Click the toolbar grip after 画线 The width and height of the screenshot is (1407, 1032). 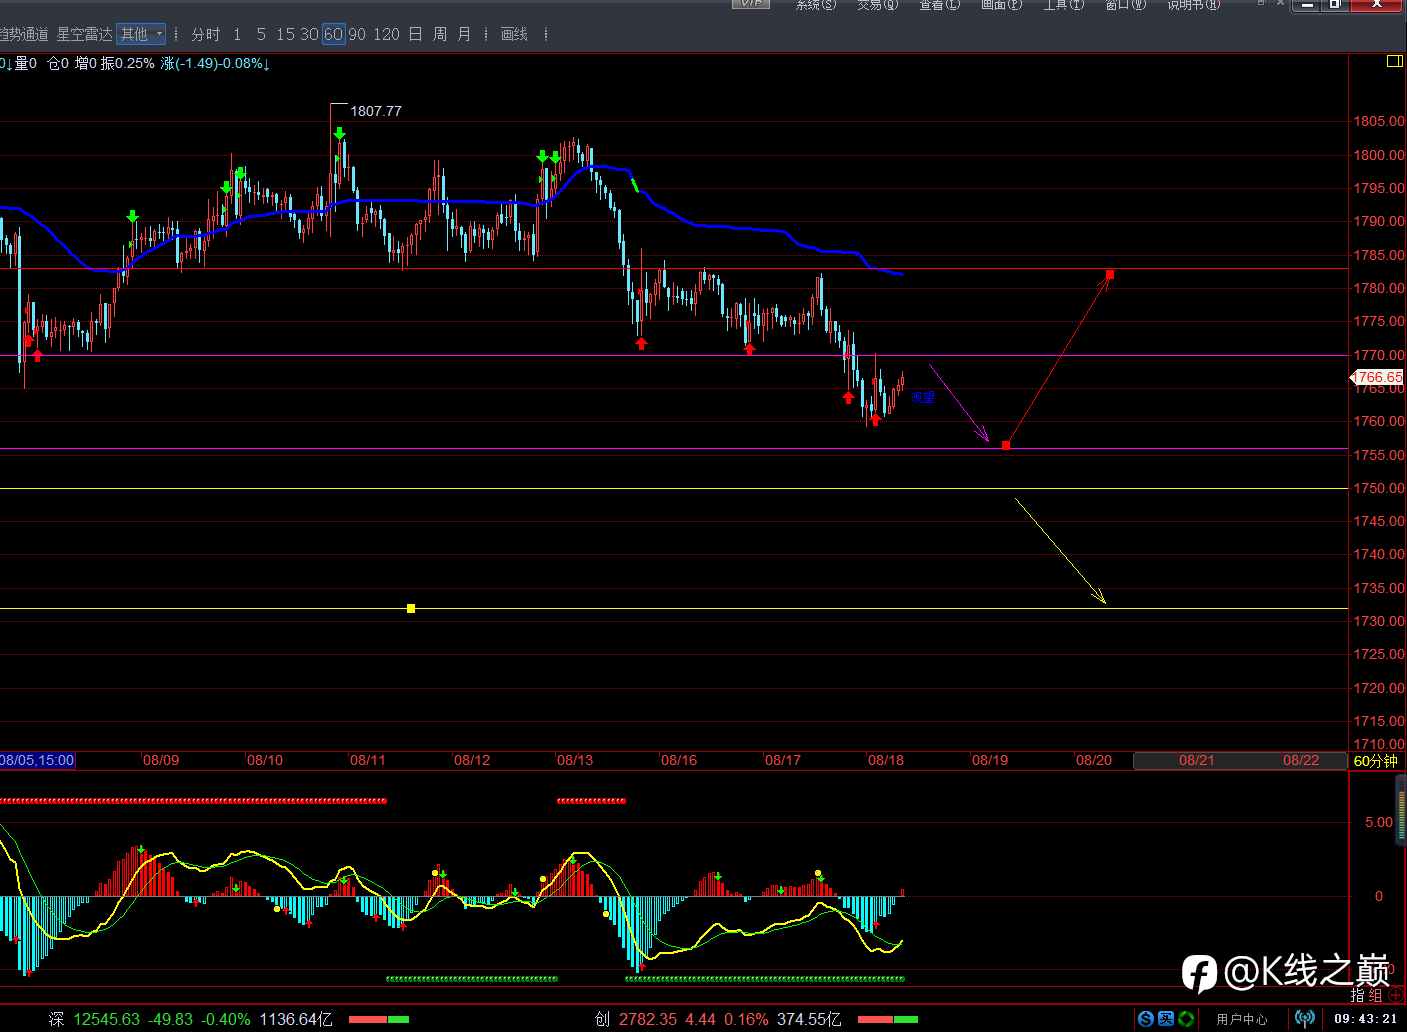(x=546, y=34)
